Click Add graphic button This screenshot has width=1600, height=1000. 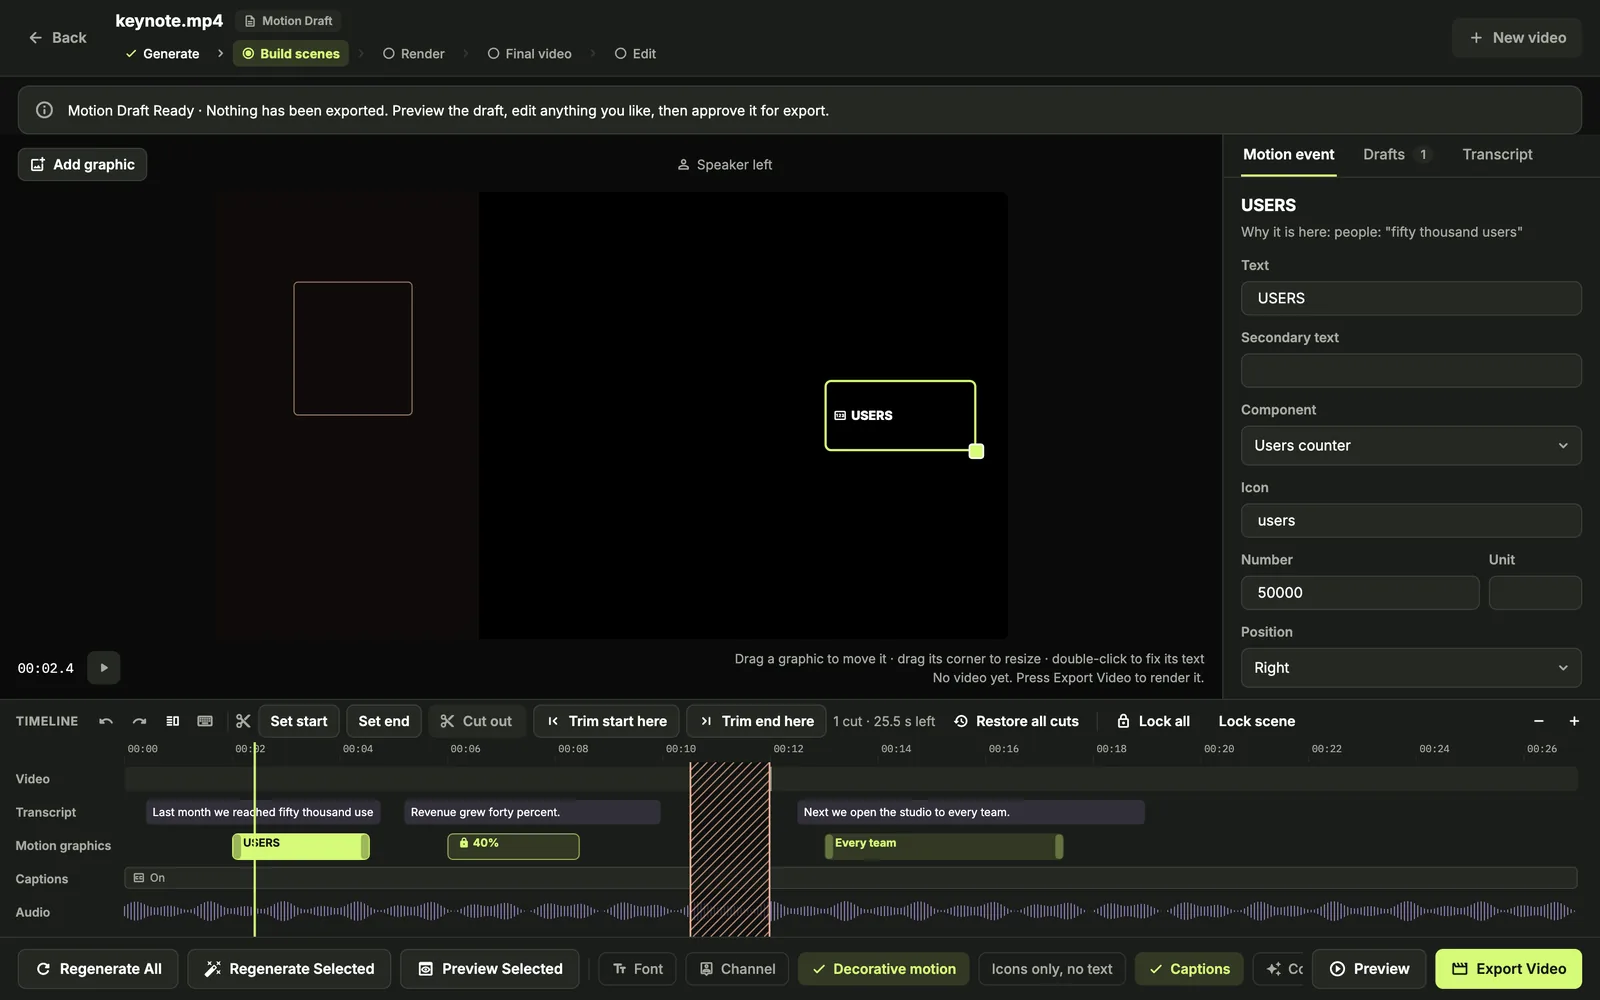(82, 165)
